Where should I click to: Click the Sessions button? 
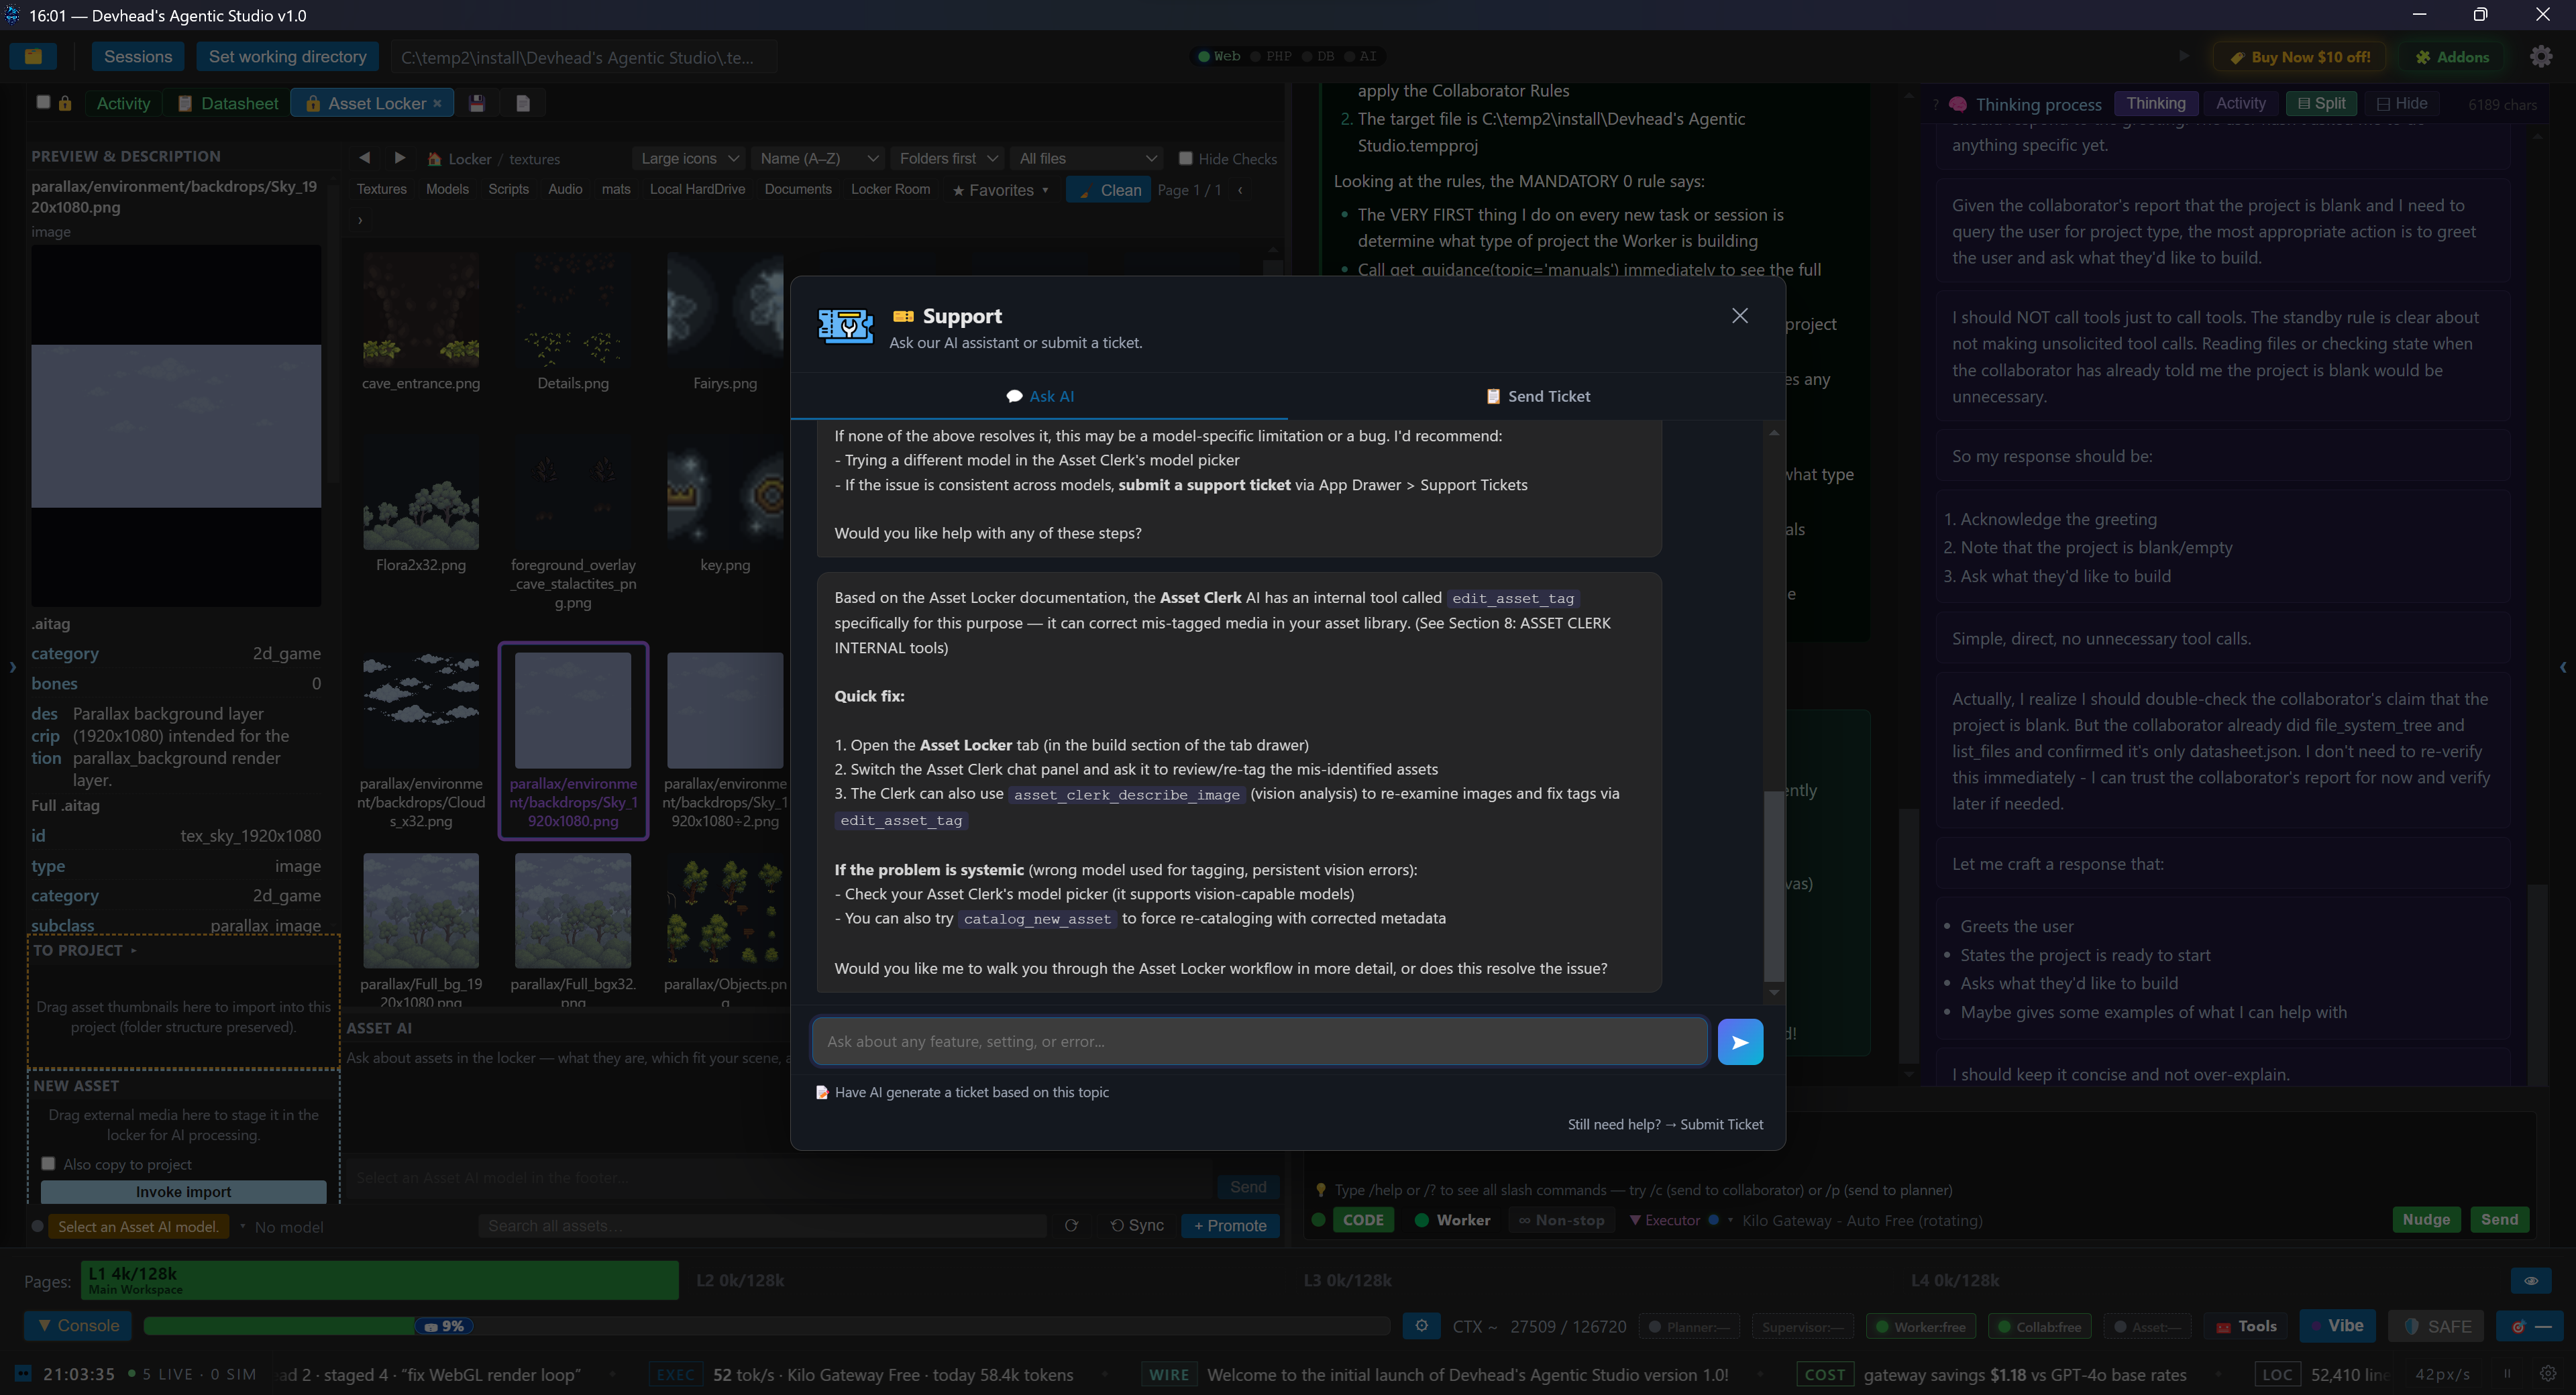click(138, 57)
